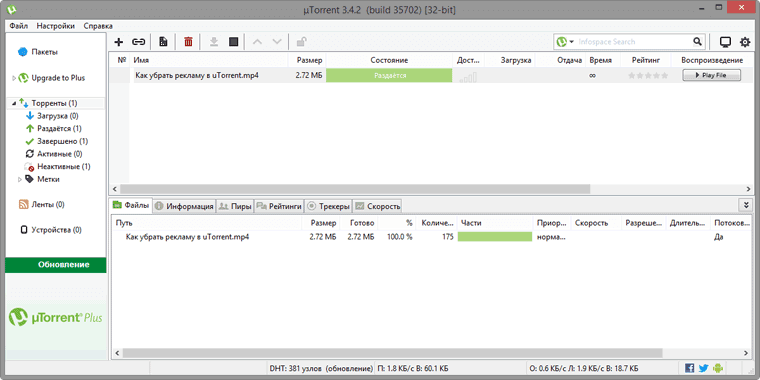Switch to the Пиры tab
The width and height of the screenshot is (760, 380).
tap(235, 206)
